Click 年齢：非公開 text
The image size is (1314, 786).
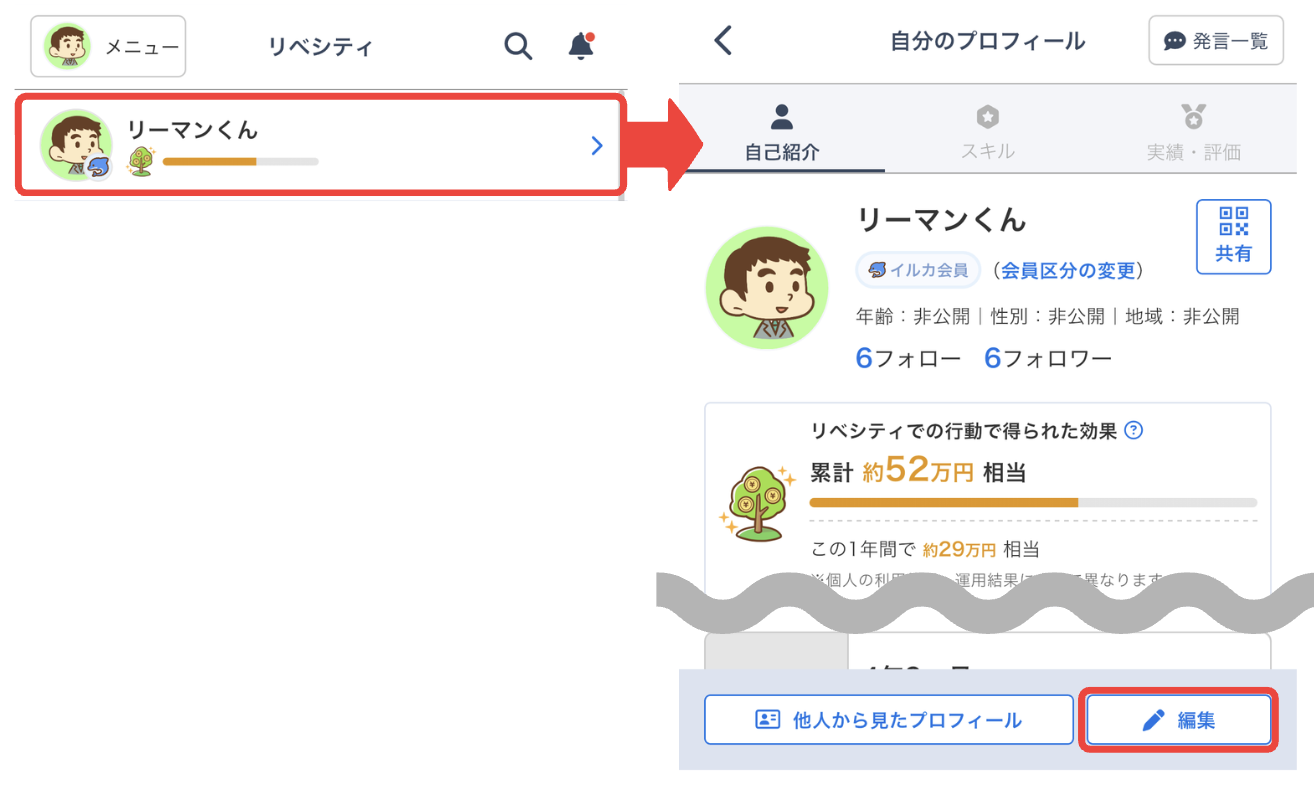coord(913,317)
